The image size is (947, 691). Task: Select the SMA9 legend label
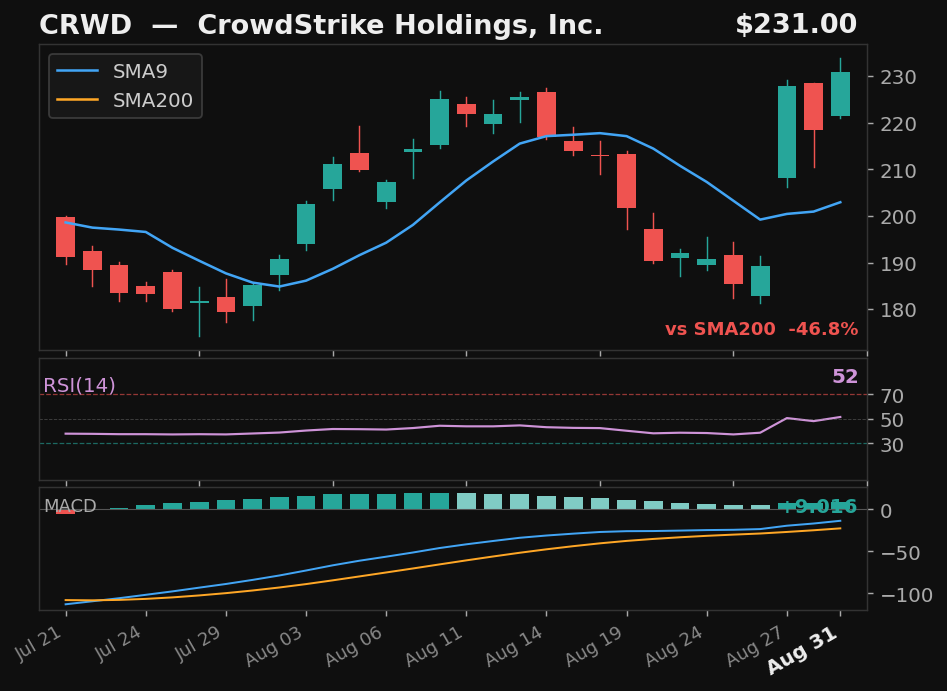click(140, 71)
